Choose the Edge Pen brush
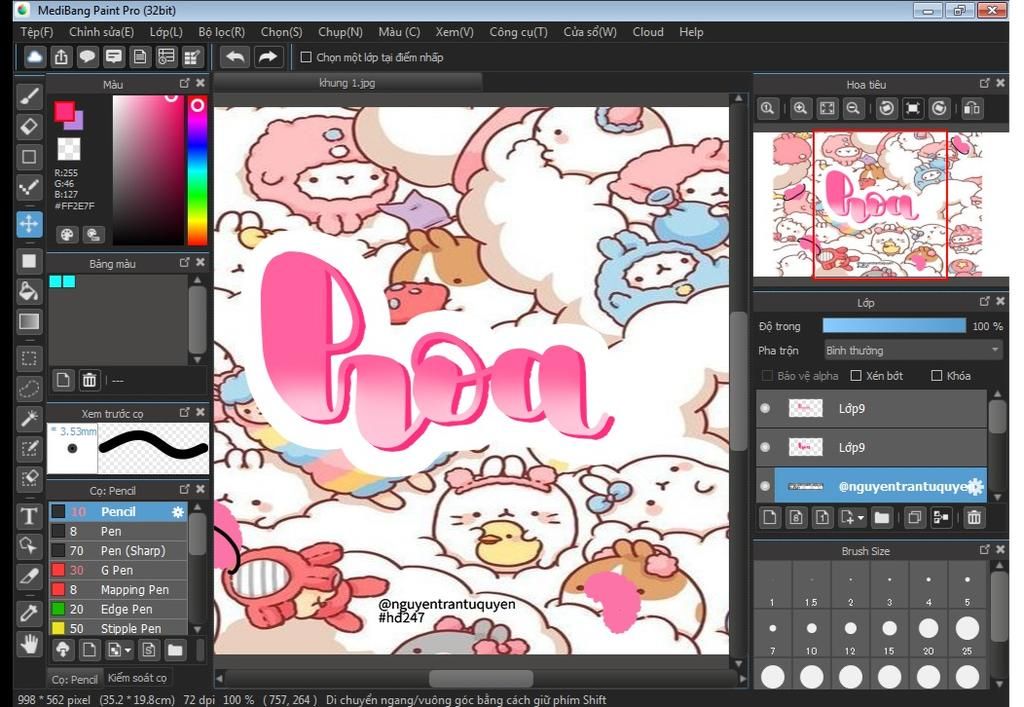Viewport: 1024px width, 707px height. (x=118, y=609)
